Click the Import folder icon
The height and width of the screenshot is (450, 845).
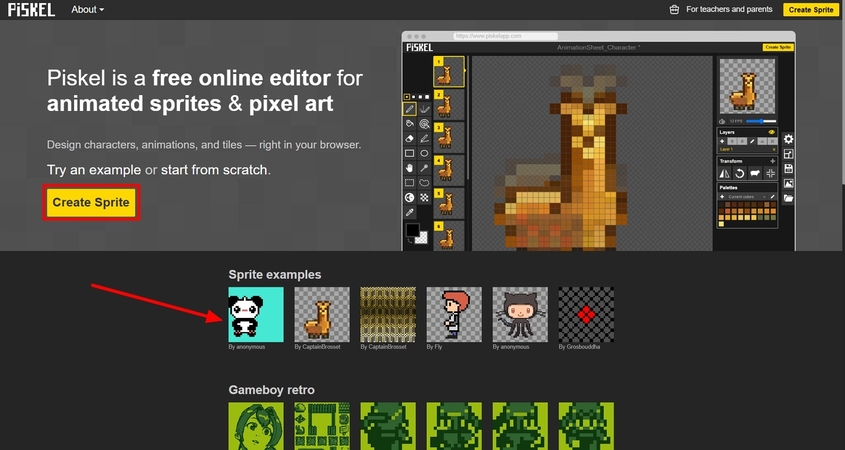[x=788, y=198]
